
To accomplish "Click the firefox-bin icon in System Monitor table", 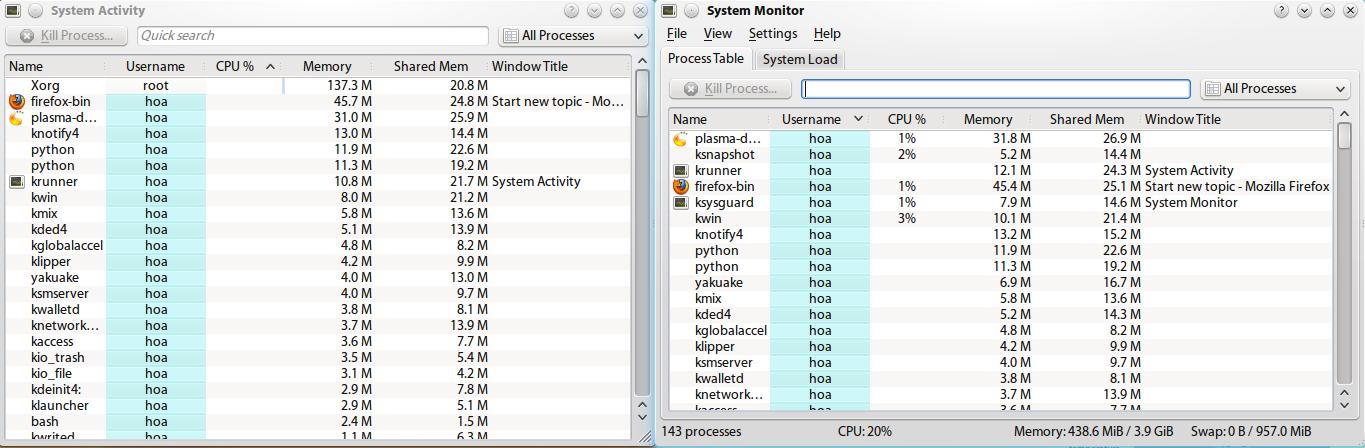I will coord(681,187).
